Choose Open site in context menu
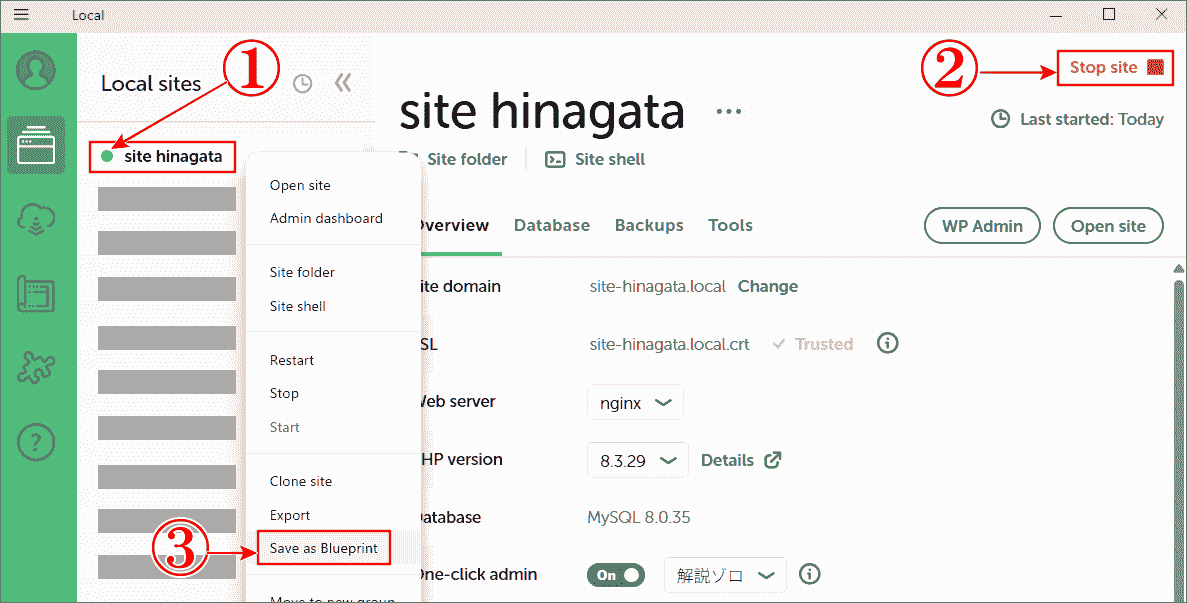 tap(300, 185)
